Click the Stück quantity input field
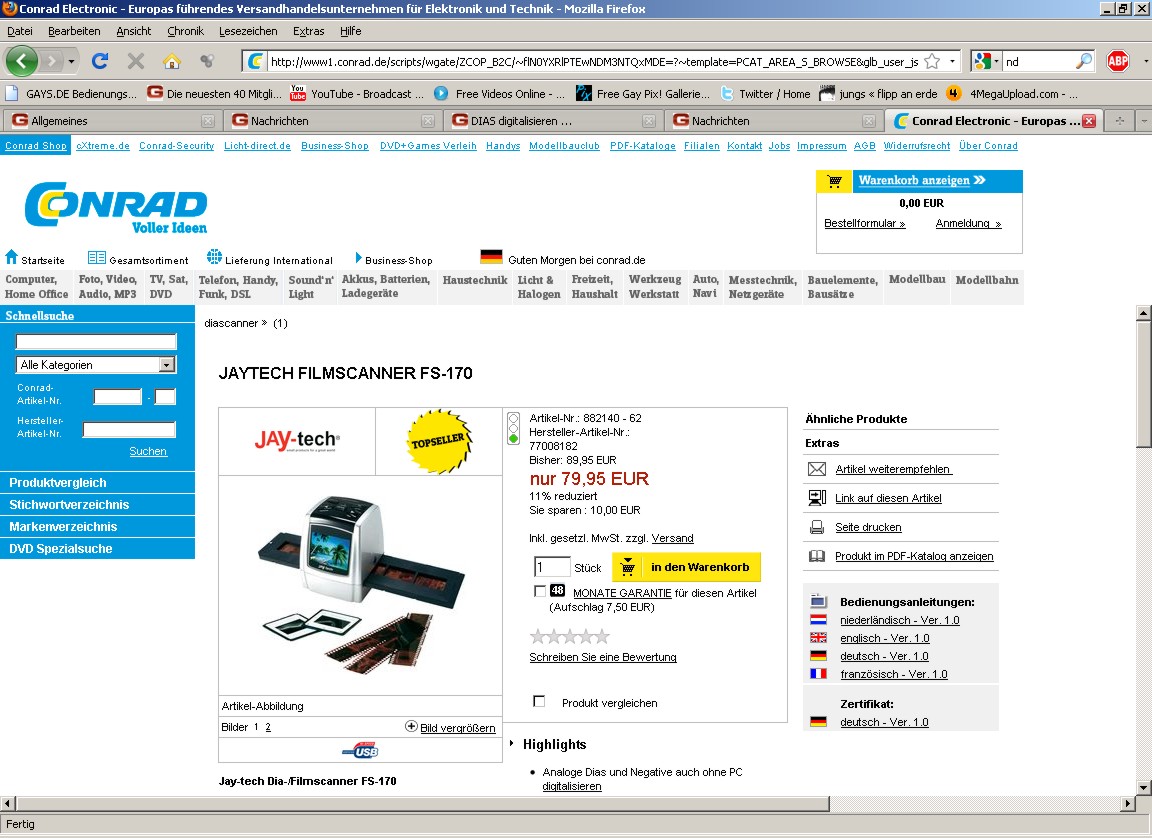 (x=552, y=567)
